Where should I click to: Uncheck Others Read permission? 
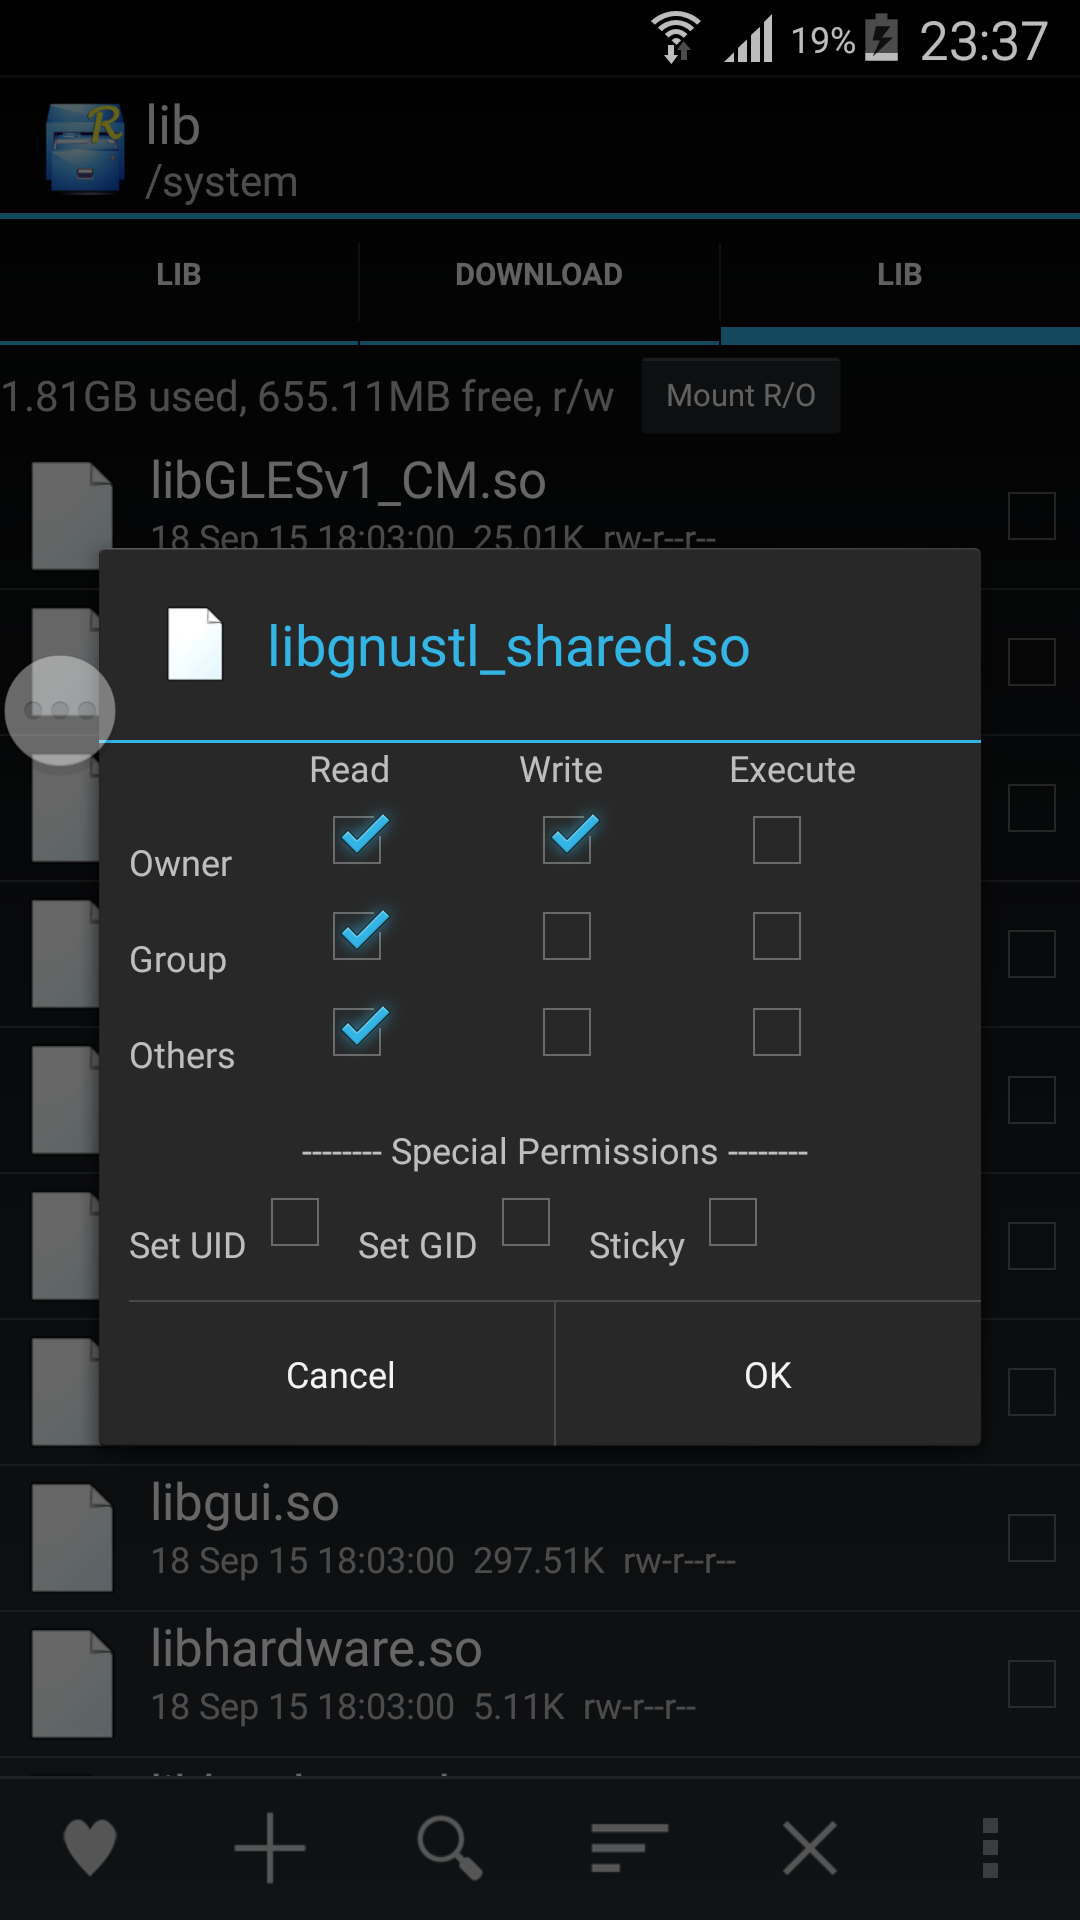pyautogui.click(x=357, y=1031)
